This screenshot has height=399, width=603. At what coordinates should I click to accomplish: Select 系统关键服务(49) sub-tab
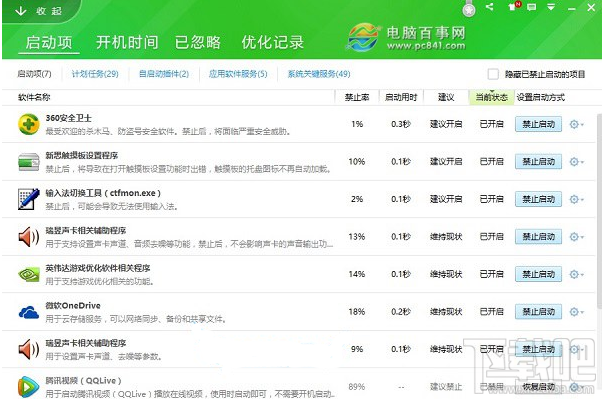point(319,74)
